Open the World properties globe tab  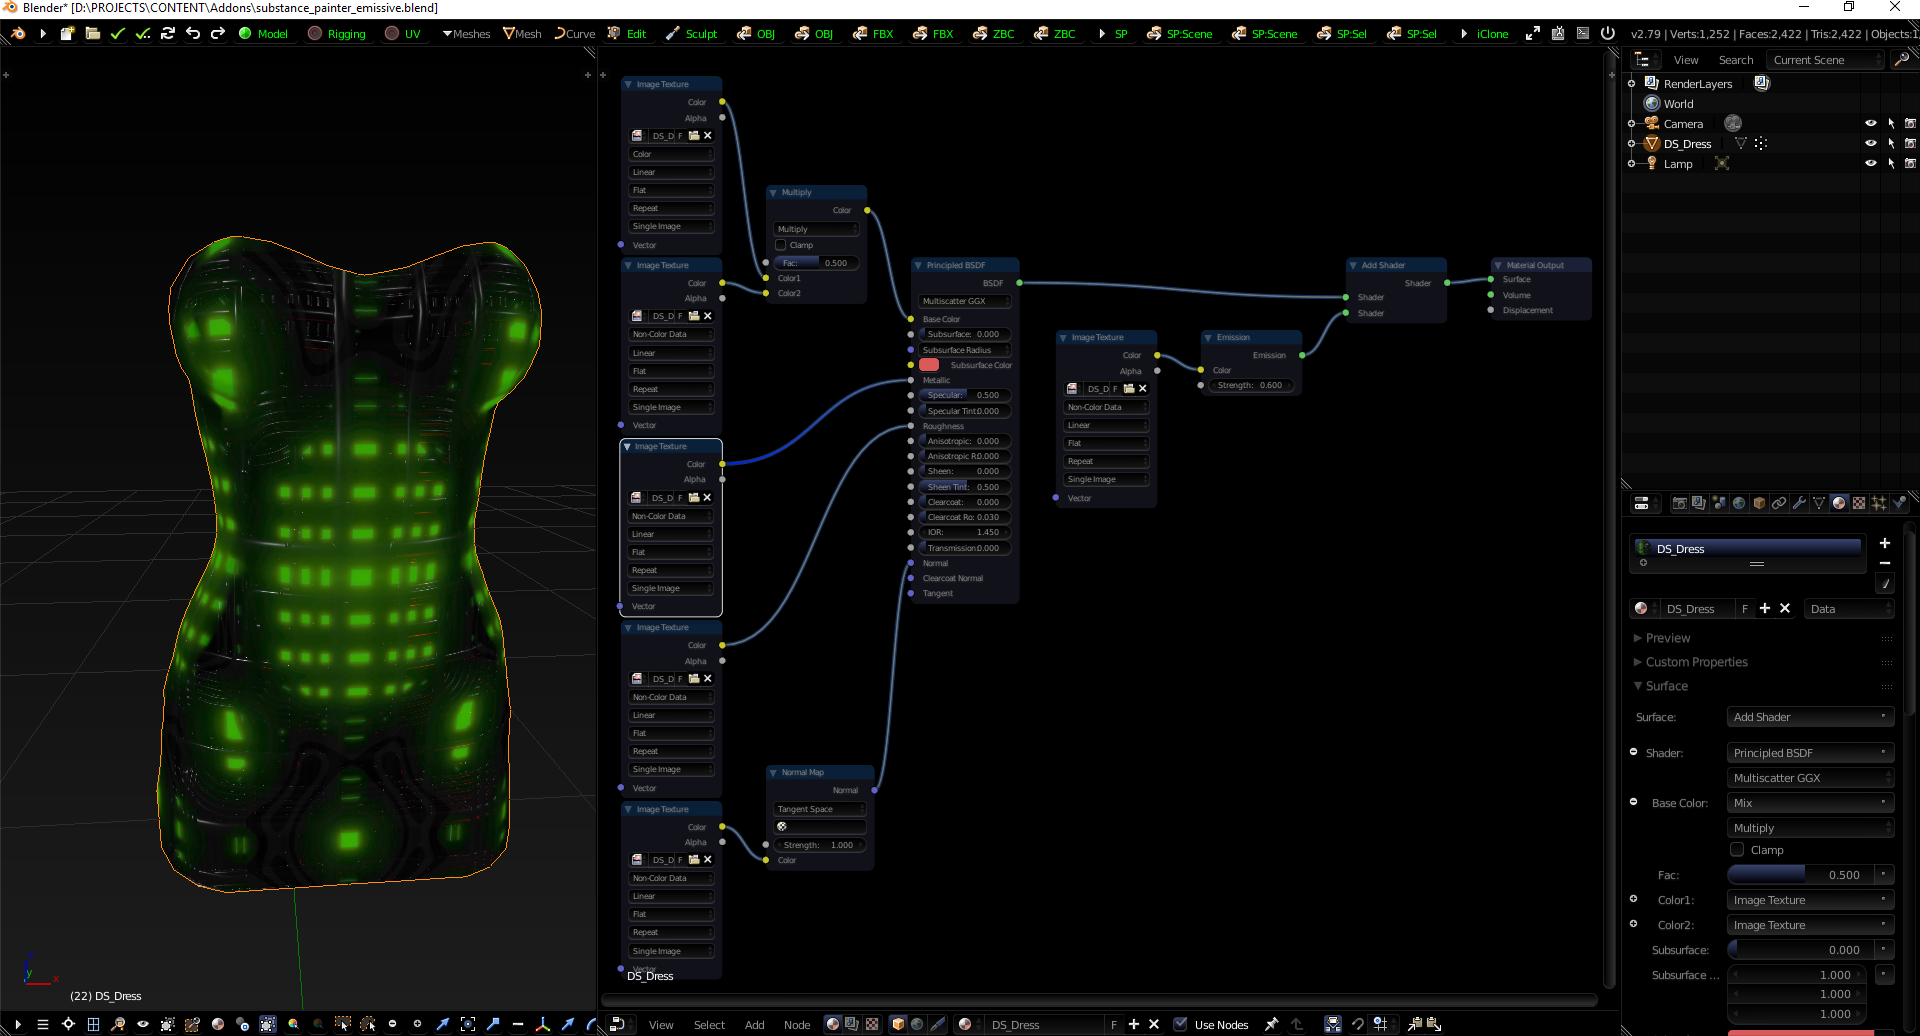(x=1739, y=503)
